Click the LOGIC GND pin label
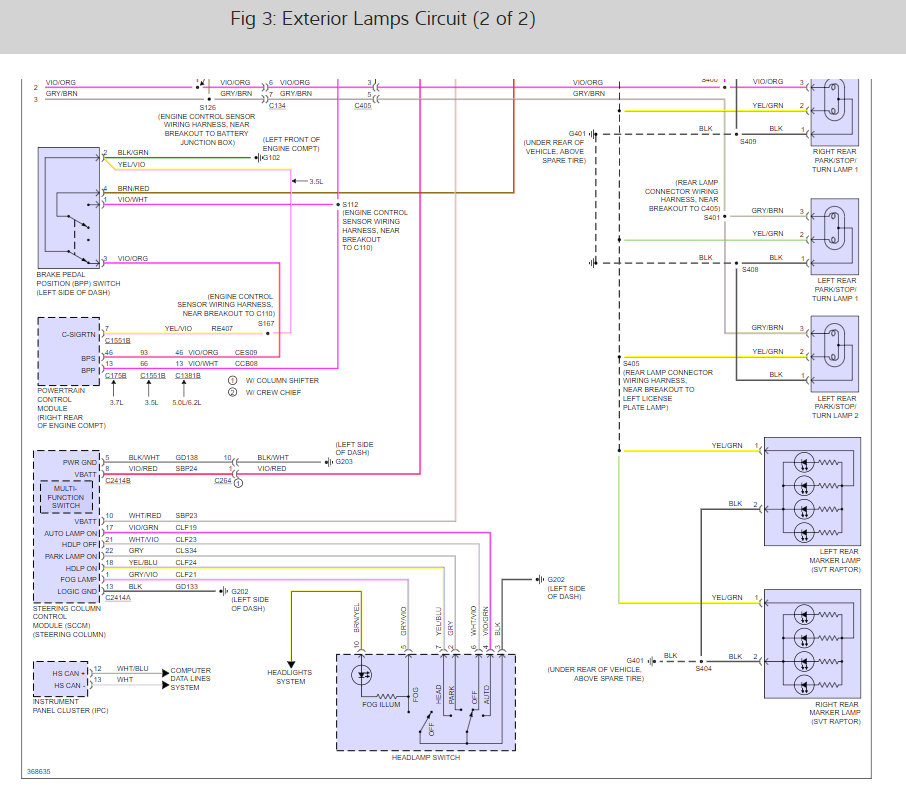The image size is (906, 791). click(77, 592)
